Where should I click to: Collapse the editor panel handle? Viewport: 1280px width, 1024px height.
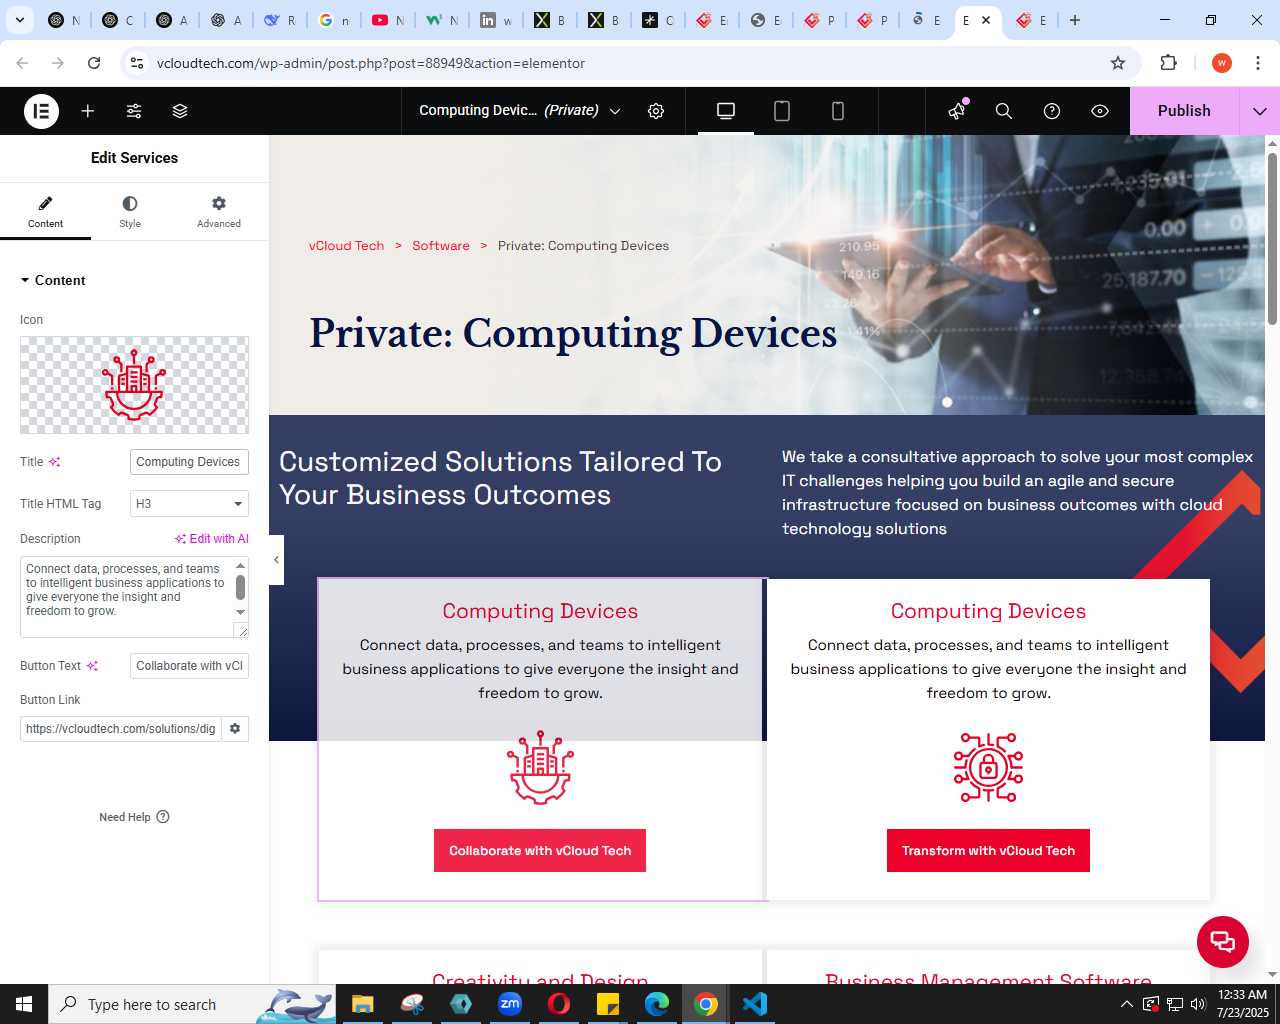pyautogui.click(x=276, y=560)
